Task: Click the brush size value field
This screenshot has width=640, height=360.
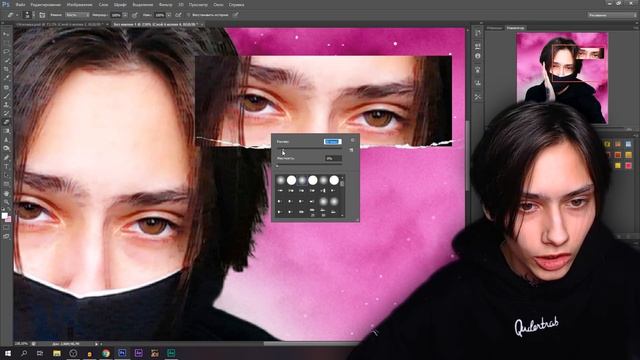Action: pyautogui.click(x=333, y=142)
